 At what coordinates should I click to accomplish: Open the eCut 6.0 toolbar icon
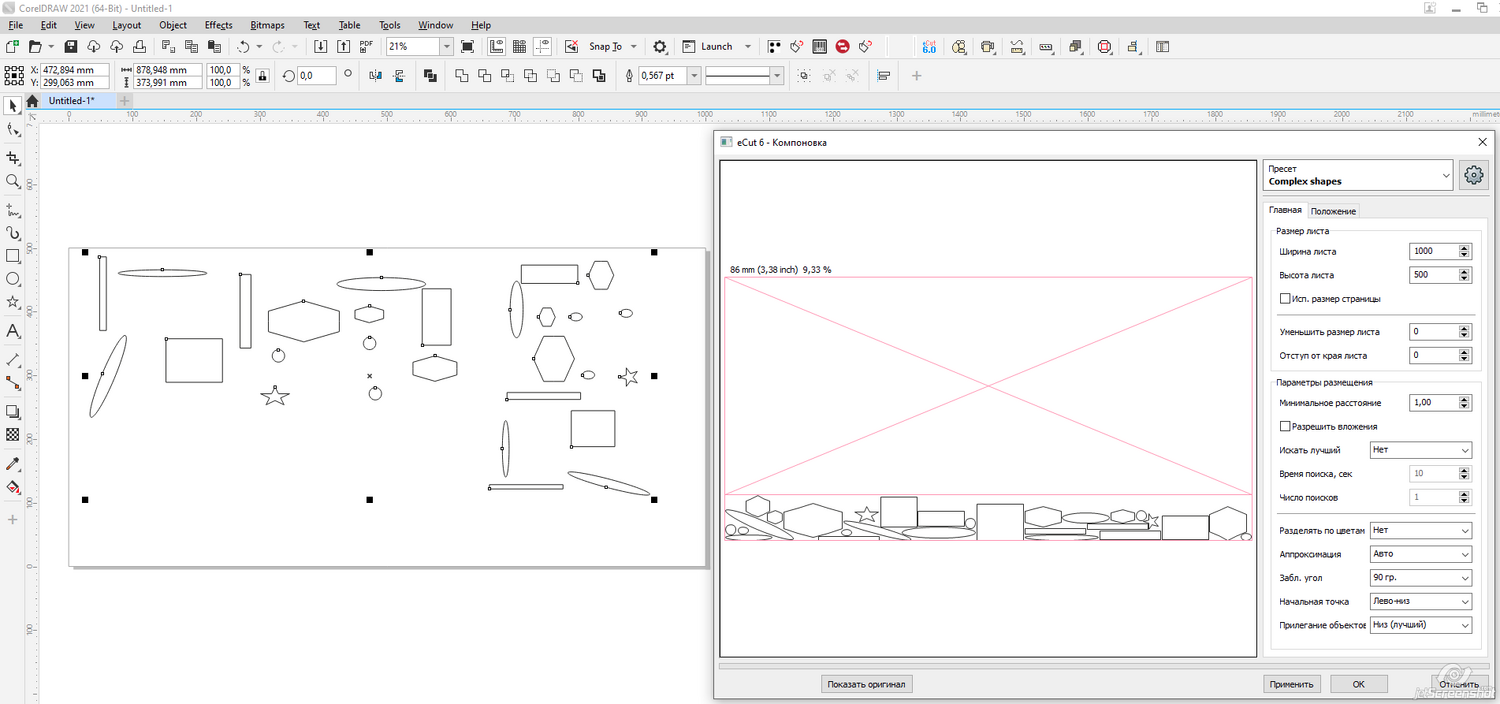click(929, 46)
